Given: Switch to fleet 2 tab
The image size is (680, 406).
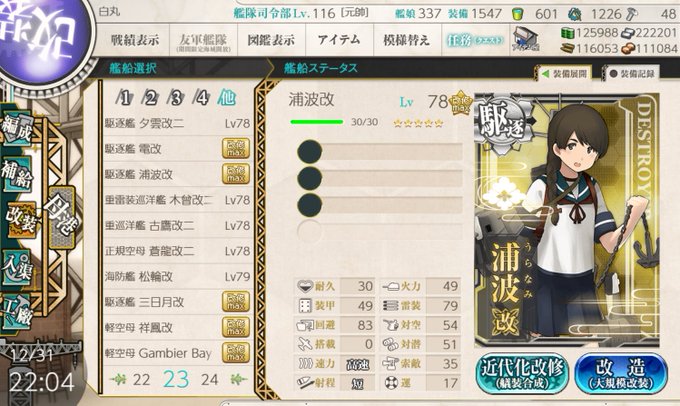Looking at the screenshot, I should point(150,98).
